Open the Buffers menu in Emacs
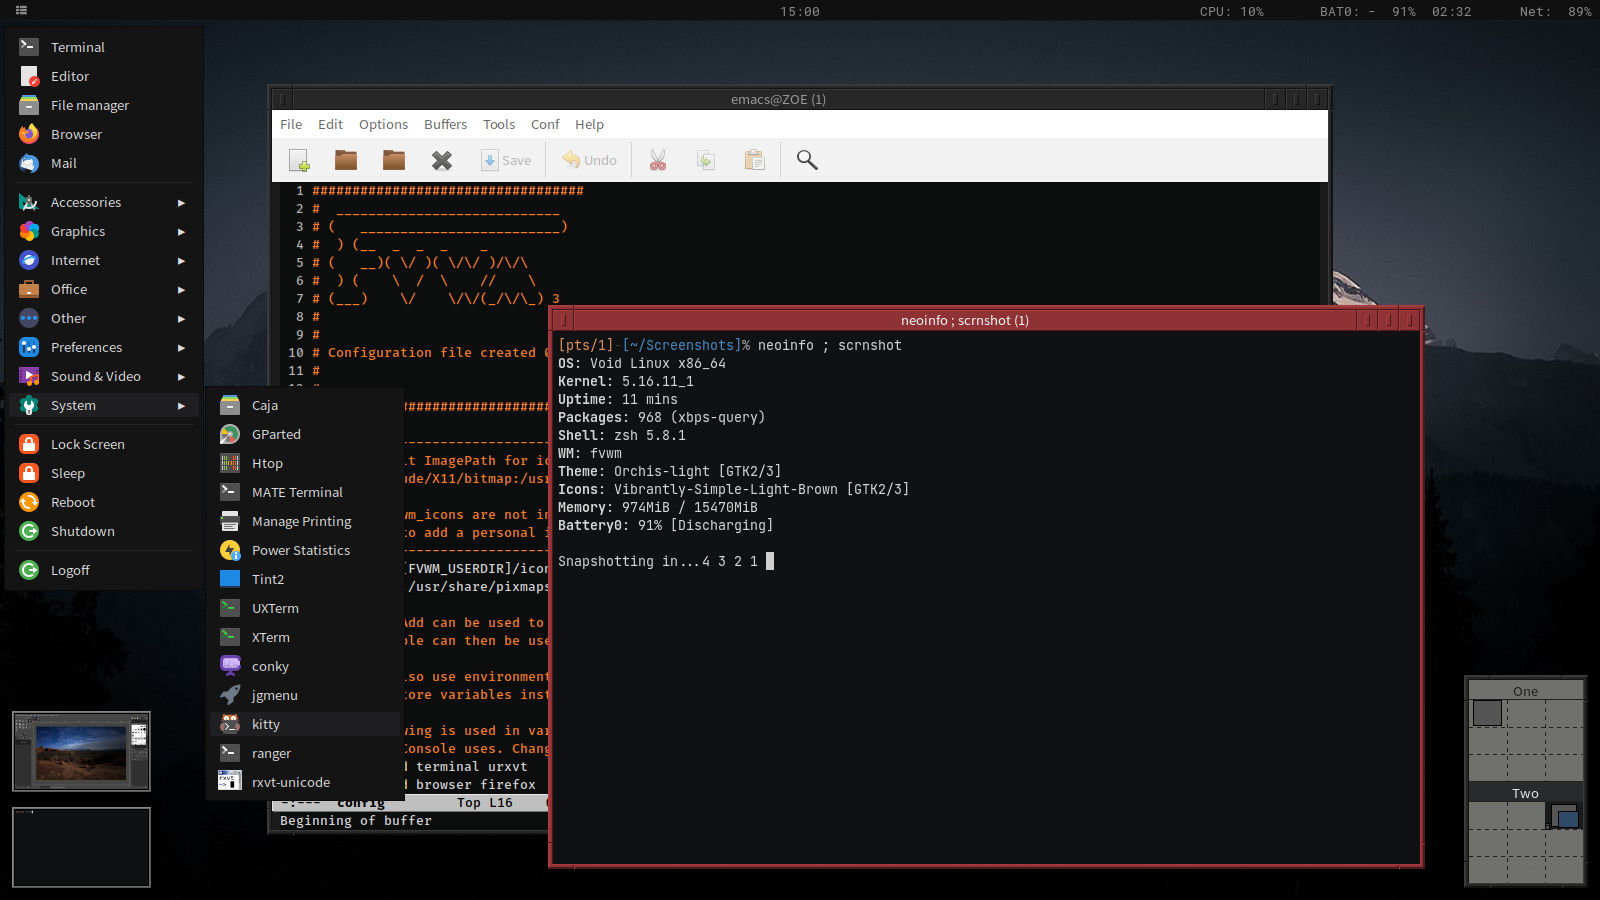The height and width of the screenshot is (900, 1600). (x=445, y=124)
